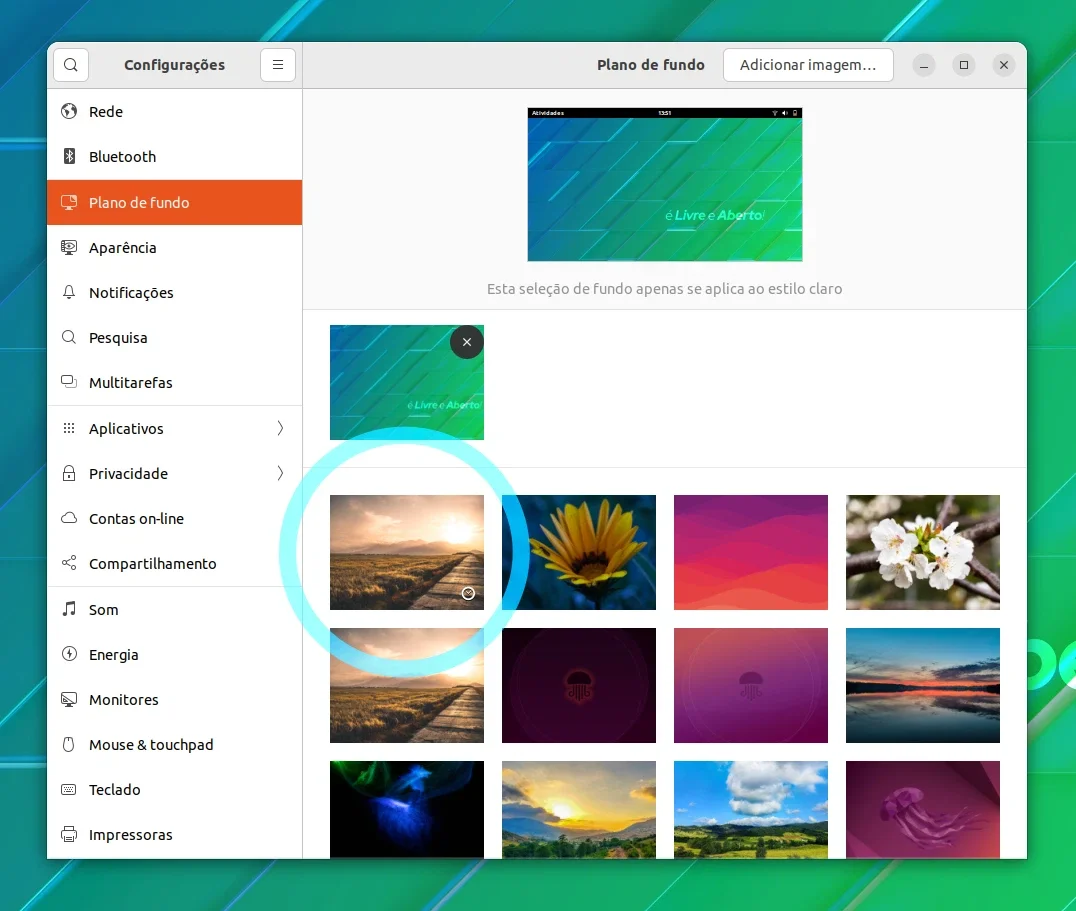Screen dimensions: 1076x911
Task: Remove the custom wallpaper with X badge
Action: 467,342
